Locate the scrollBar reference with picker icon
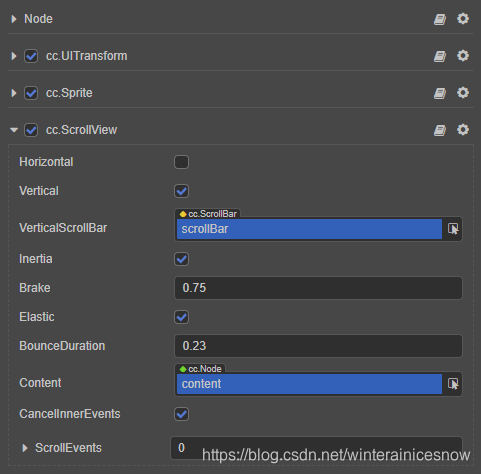This screenshot has width=481, height=474. [x=453, y=229]
